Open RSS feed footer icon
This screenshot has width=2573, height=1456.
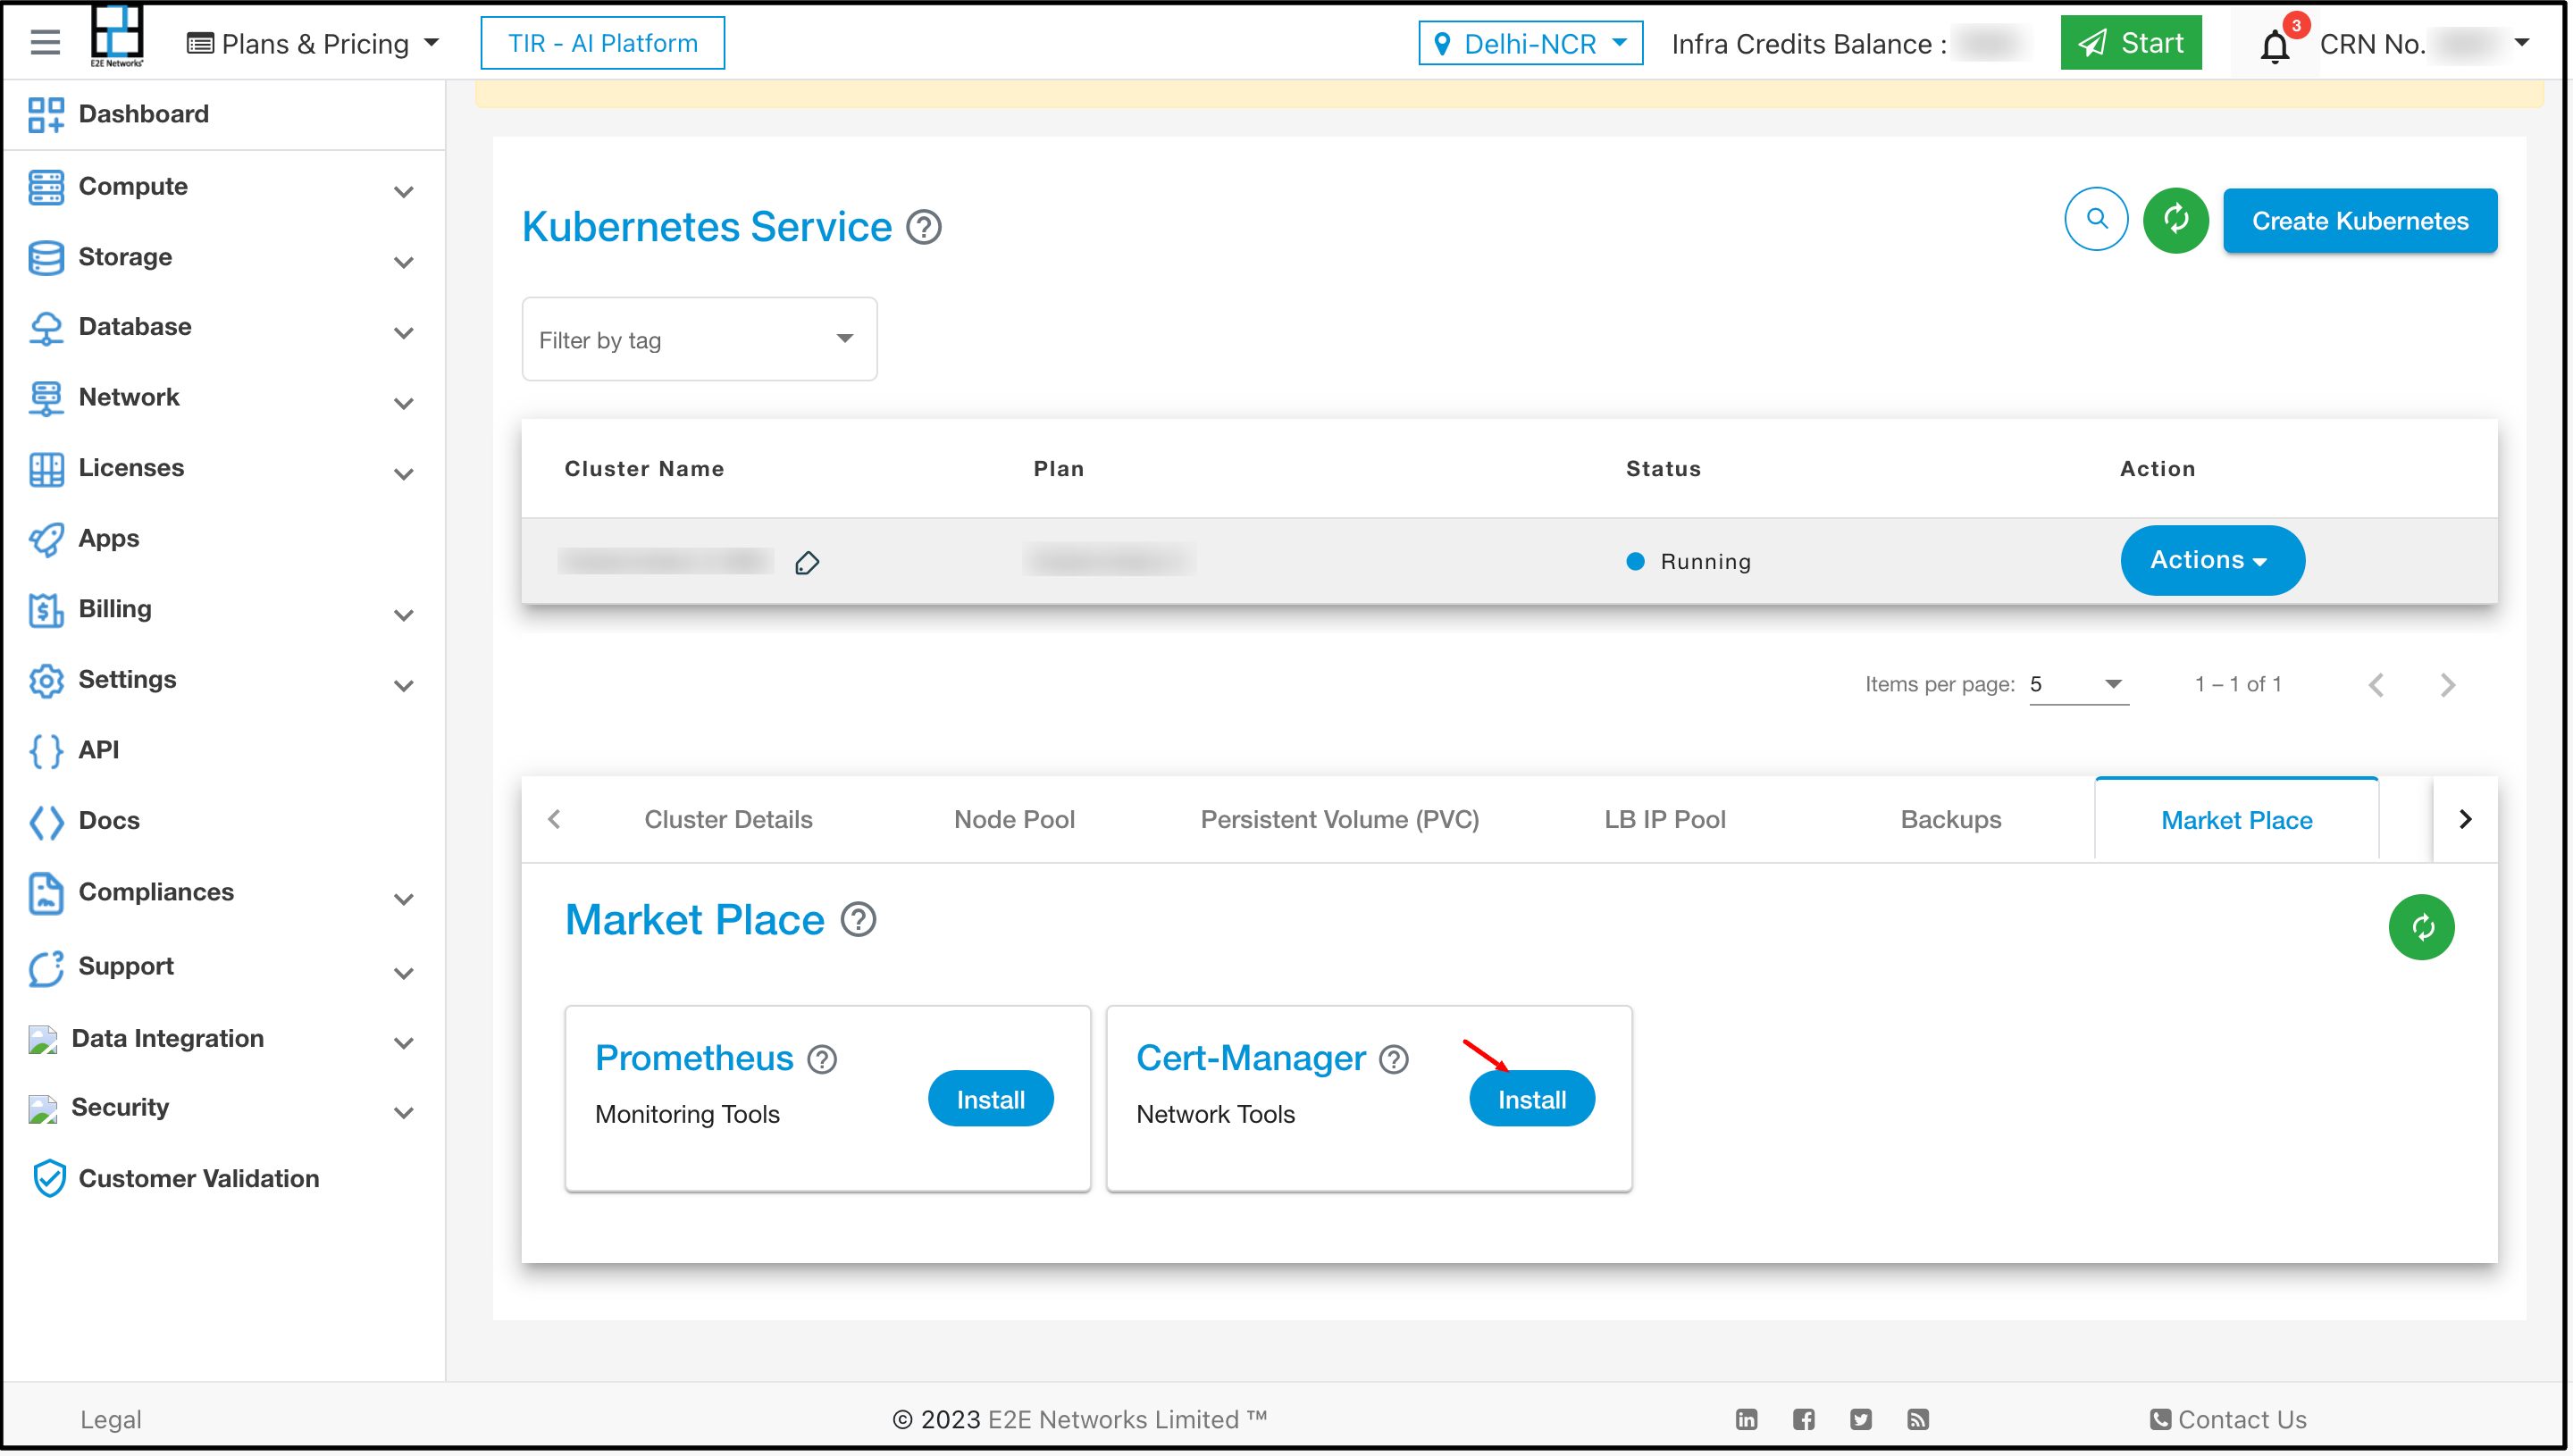[1917, 1419]
